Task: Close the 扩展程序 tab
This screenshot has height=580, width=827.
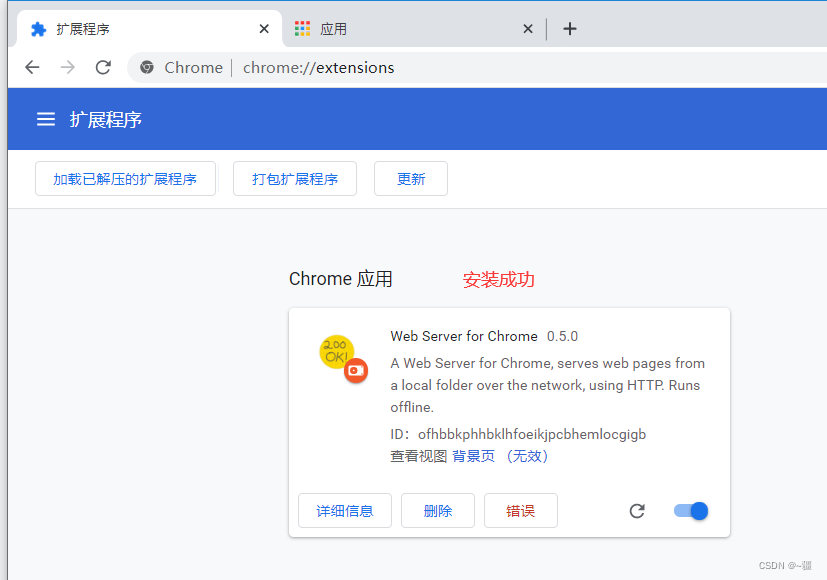Action: point(264,29)
